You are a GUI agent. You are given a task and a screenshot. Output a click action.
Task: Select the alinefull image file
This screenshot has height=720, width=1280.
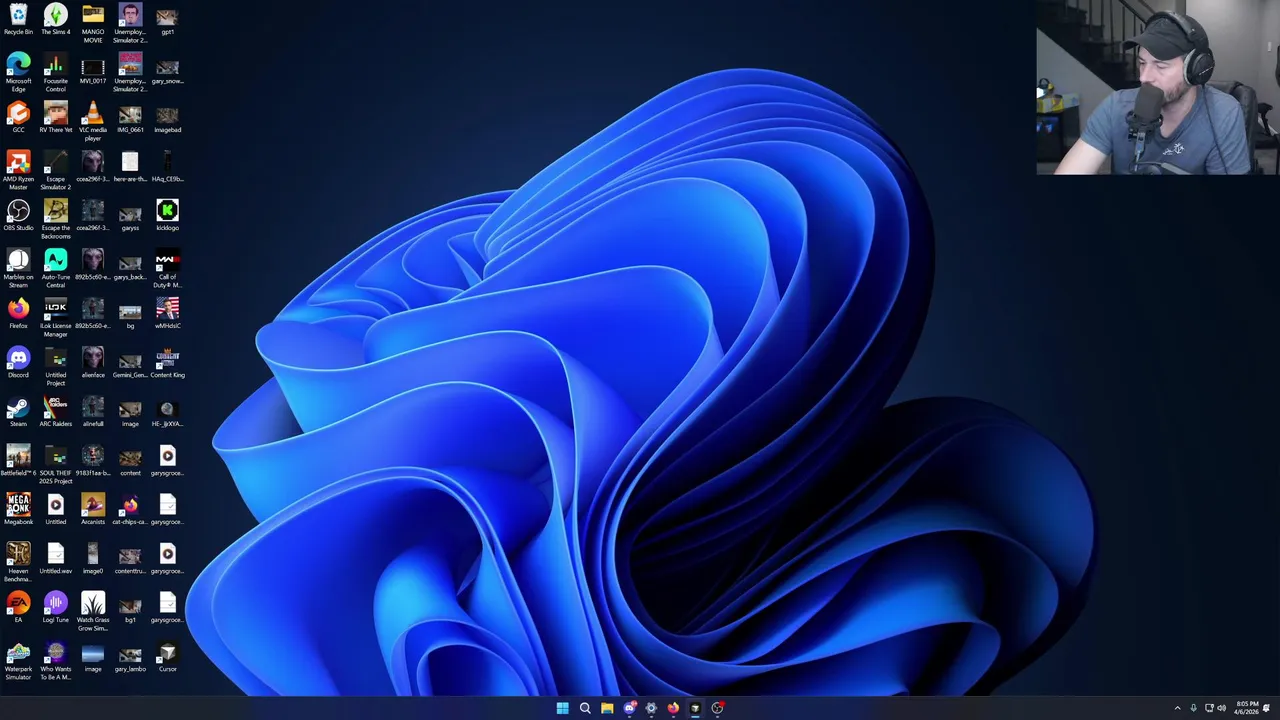(x=93, y=412)
